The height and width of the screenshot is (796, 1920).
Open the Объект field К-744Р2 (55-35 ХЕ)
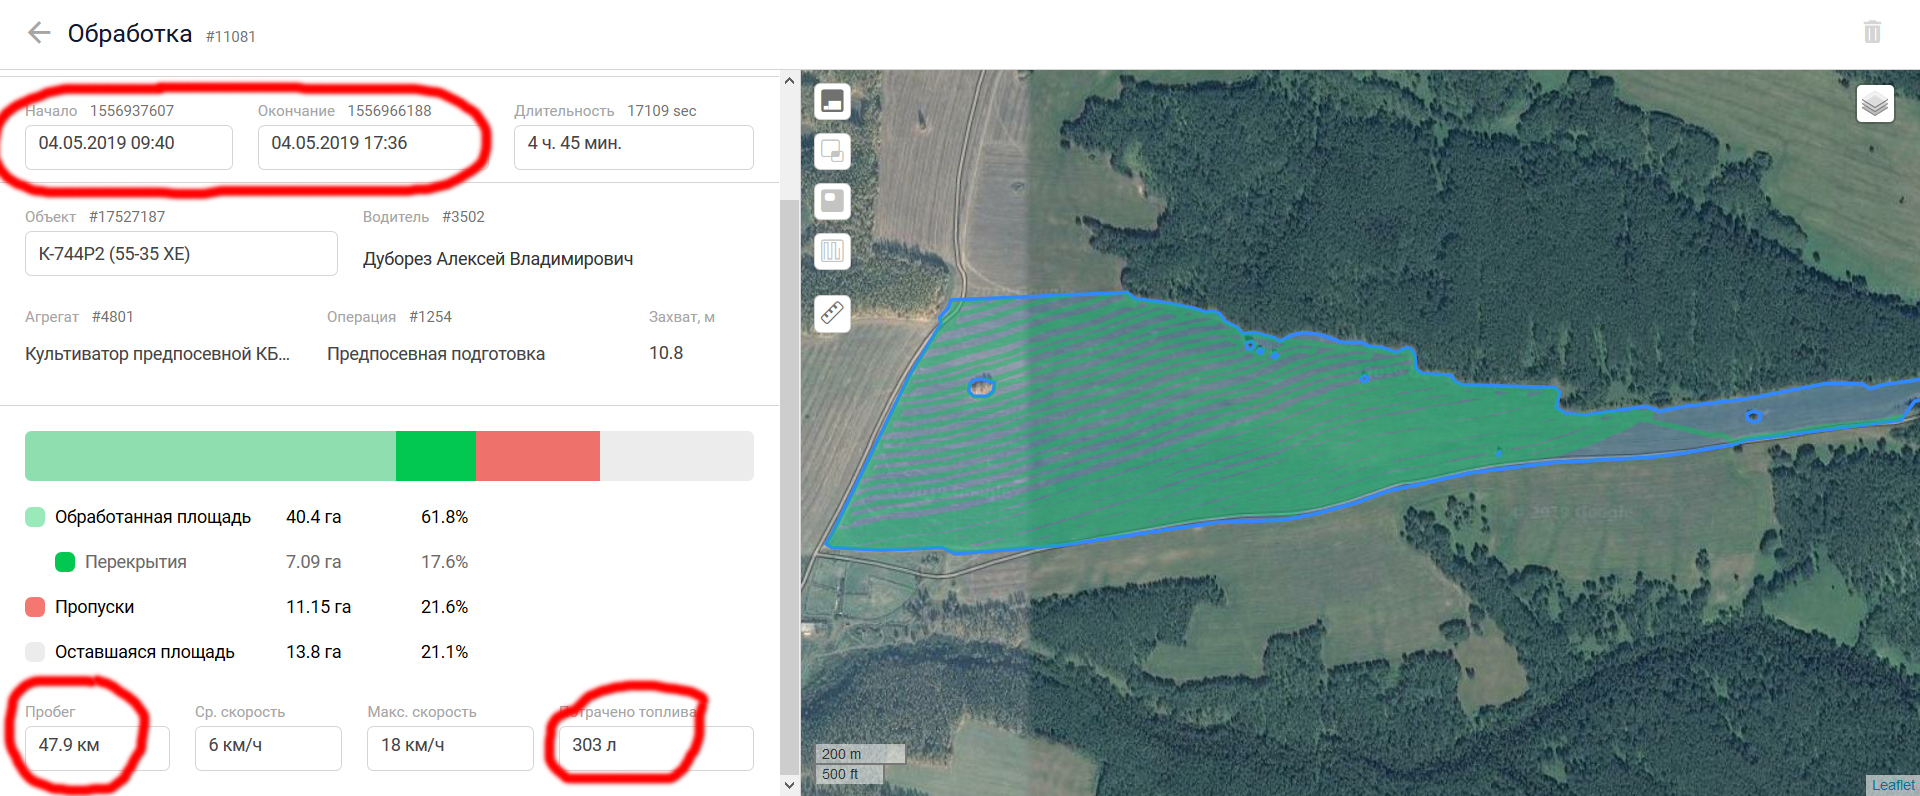181,254
